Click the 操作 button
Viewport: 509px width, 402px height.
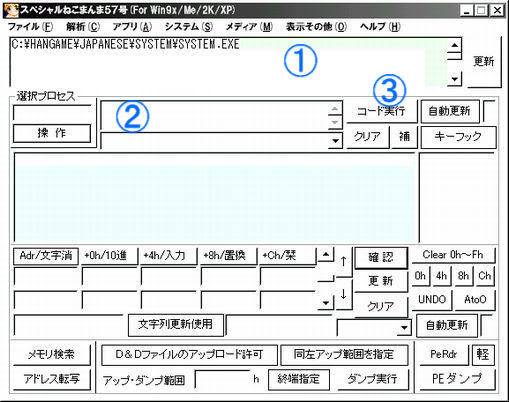[x=52, y=133]
